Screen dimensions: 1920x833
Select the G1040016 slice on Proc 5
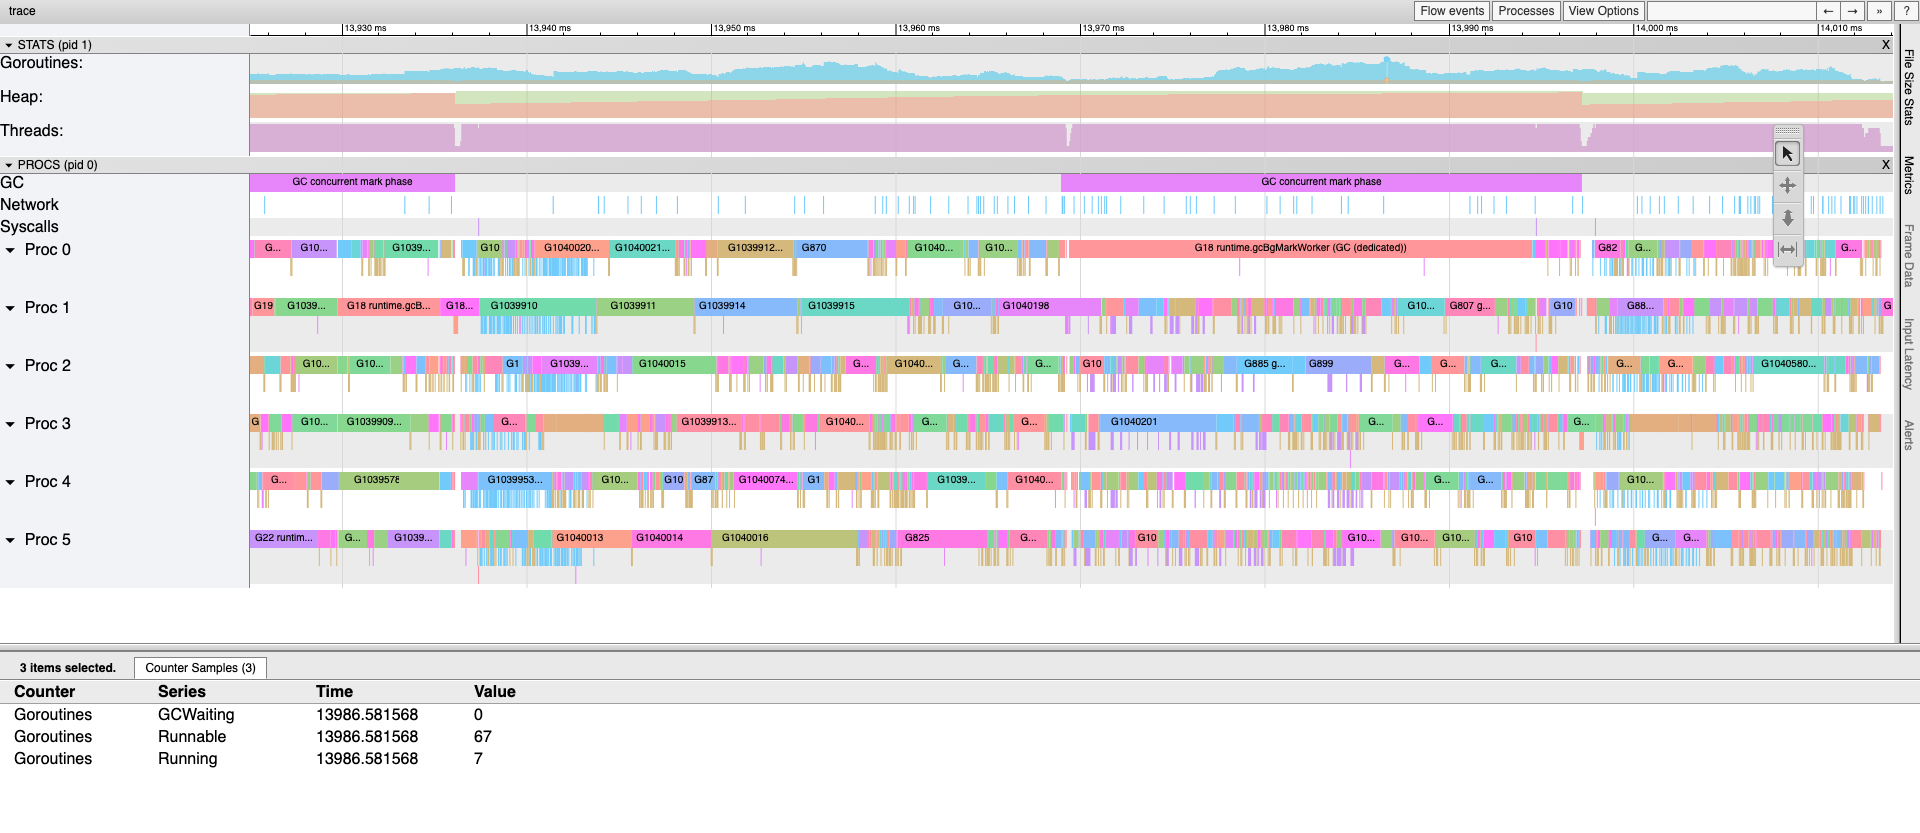click(784, 538)
